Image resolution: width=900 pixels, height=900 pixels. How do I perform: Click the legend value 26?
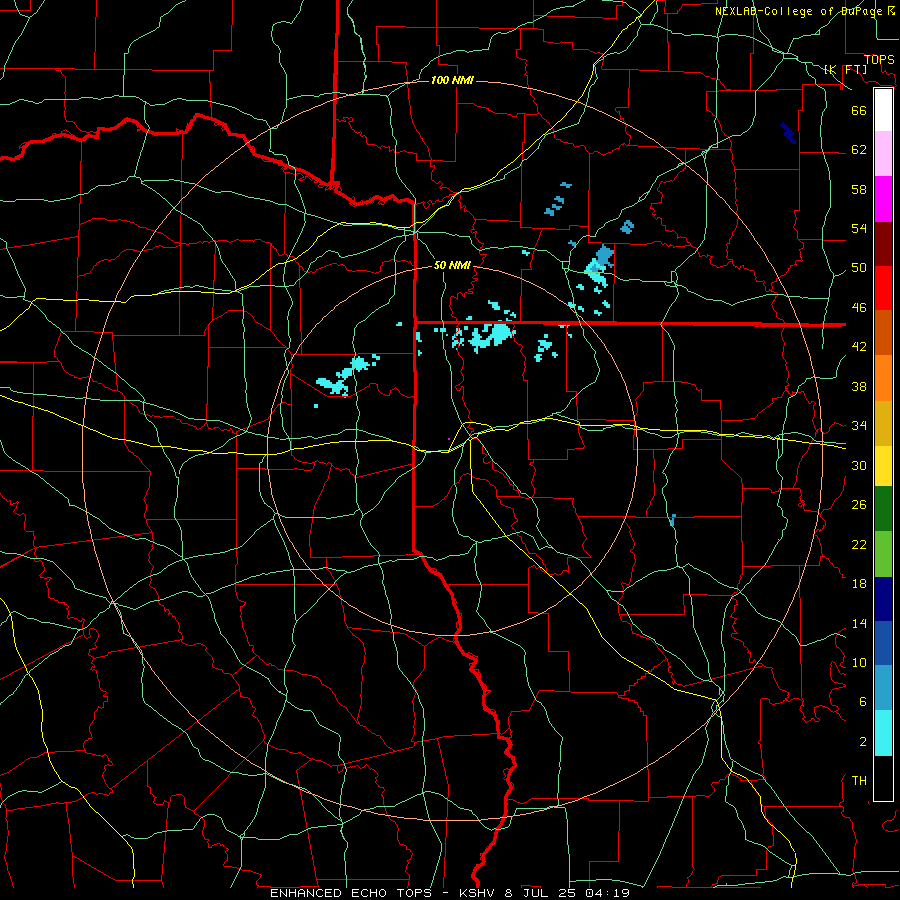[859, 505]
